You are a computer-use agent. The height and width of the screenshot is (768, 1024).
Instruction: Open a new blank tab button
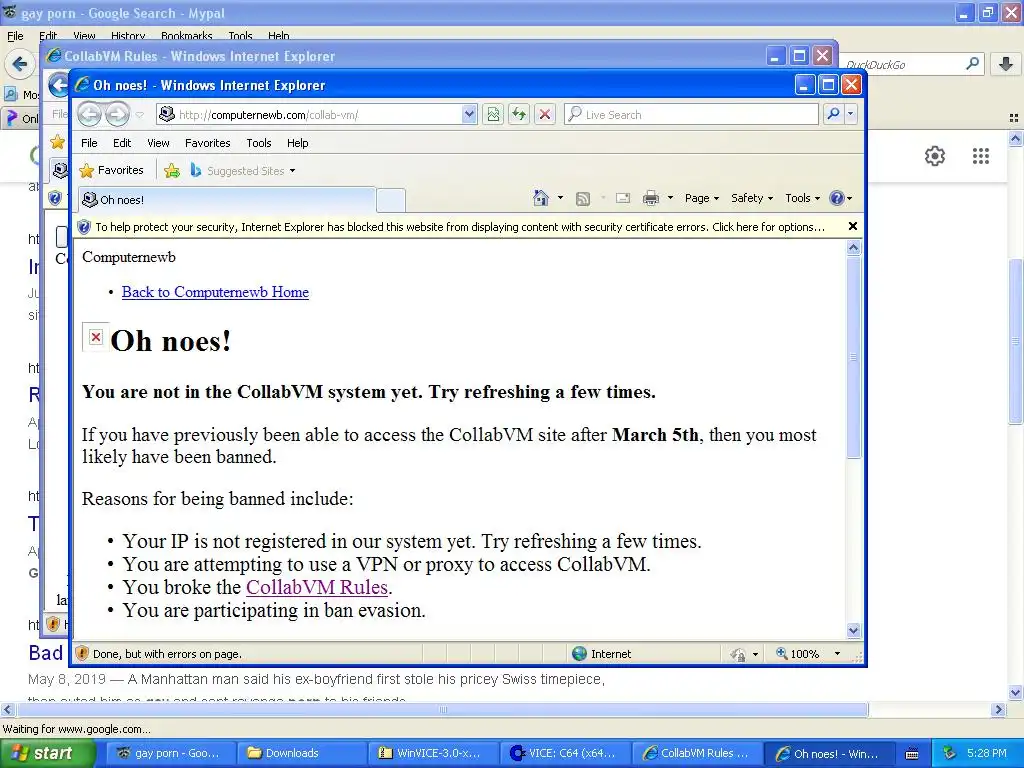(x=391, y=200)
